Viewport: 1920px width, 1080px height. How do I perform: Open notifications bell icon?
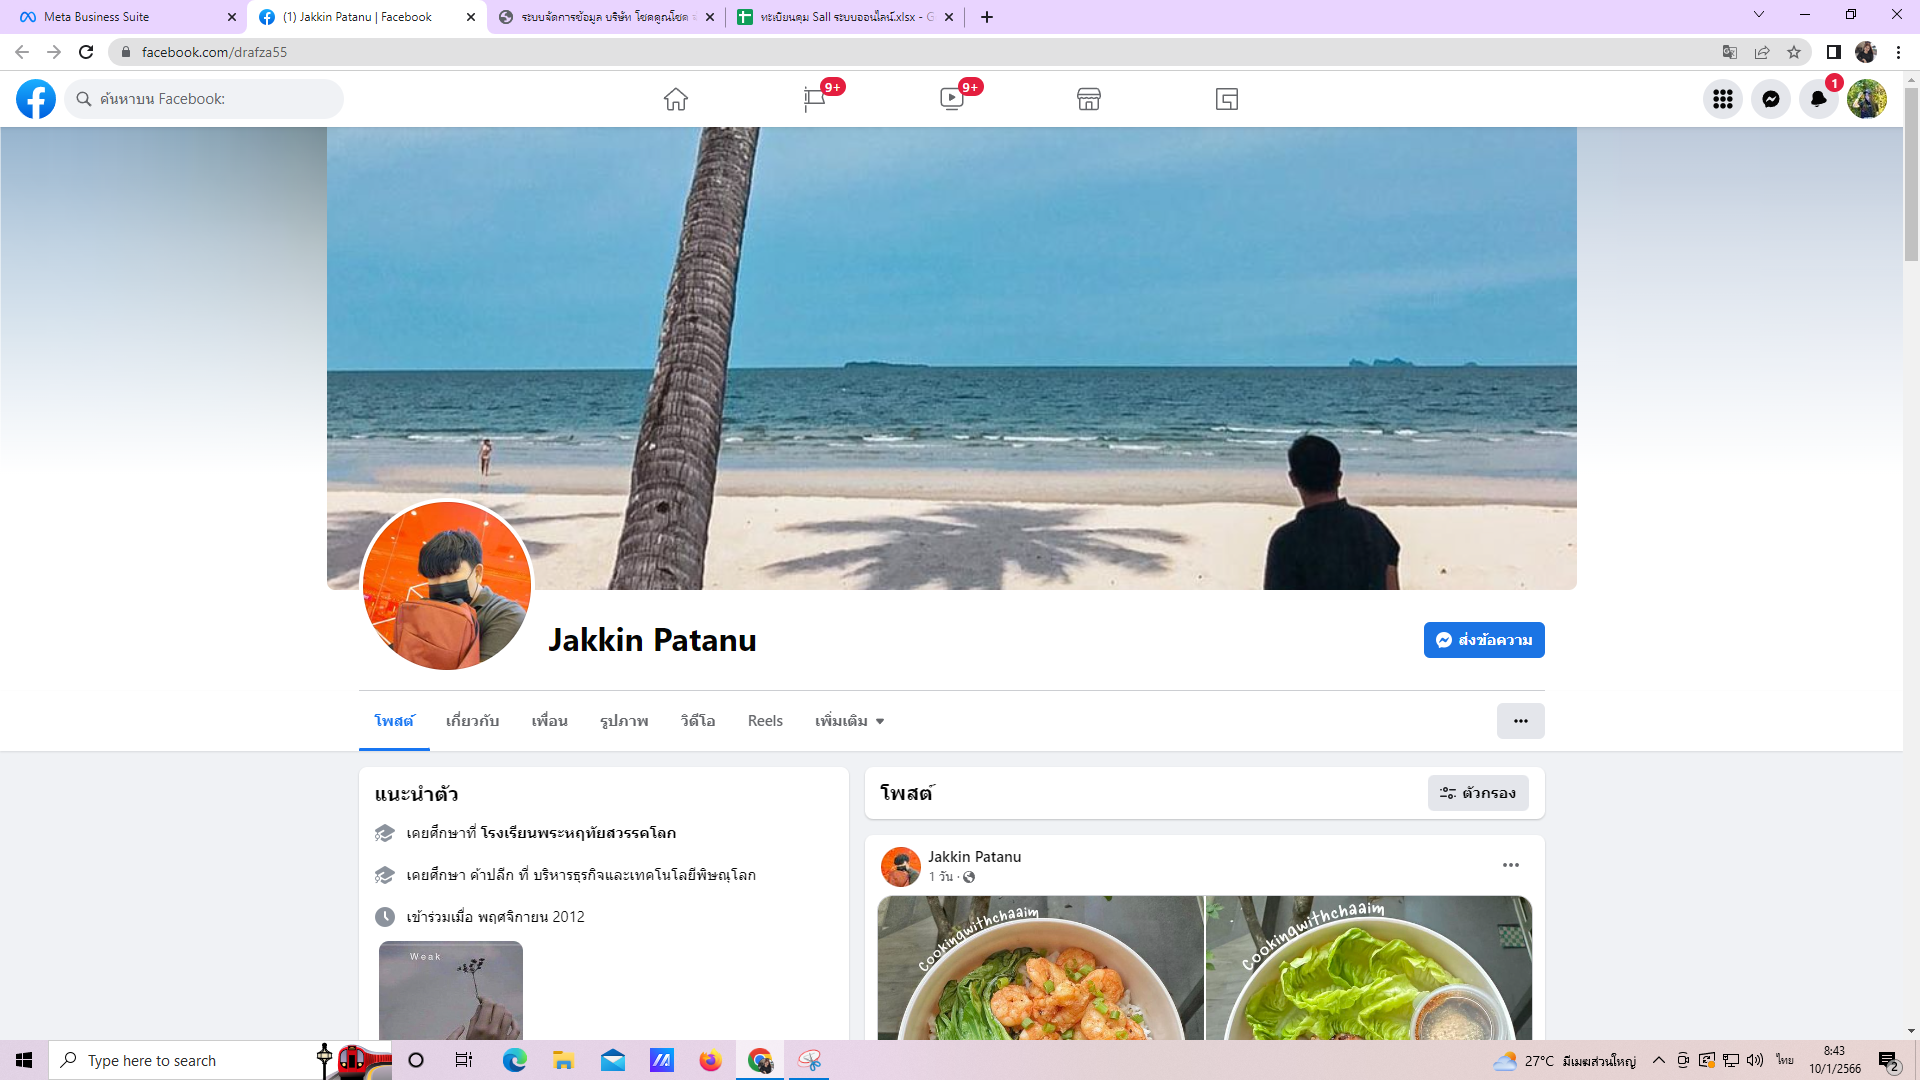[1818, 99]
